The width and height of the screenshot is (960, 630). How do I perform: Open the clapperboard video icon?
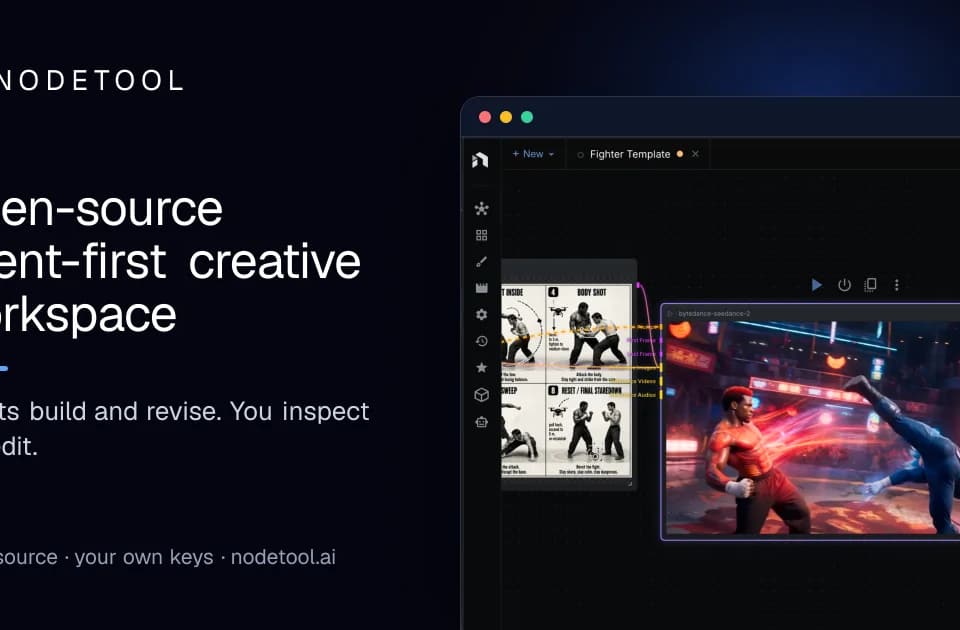point(481,288)
